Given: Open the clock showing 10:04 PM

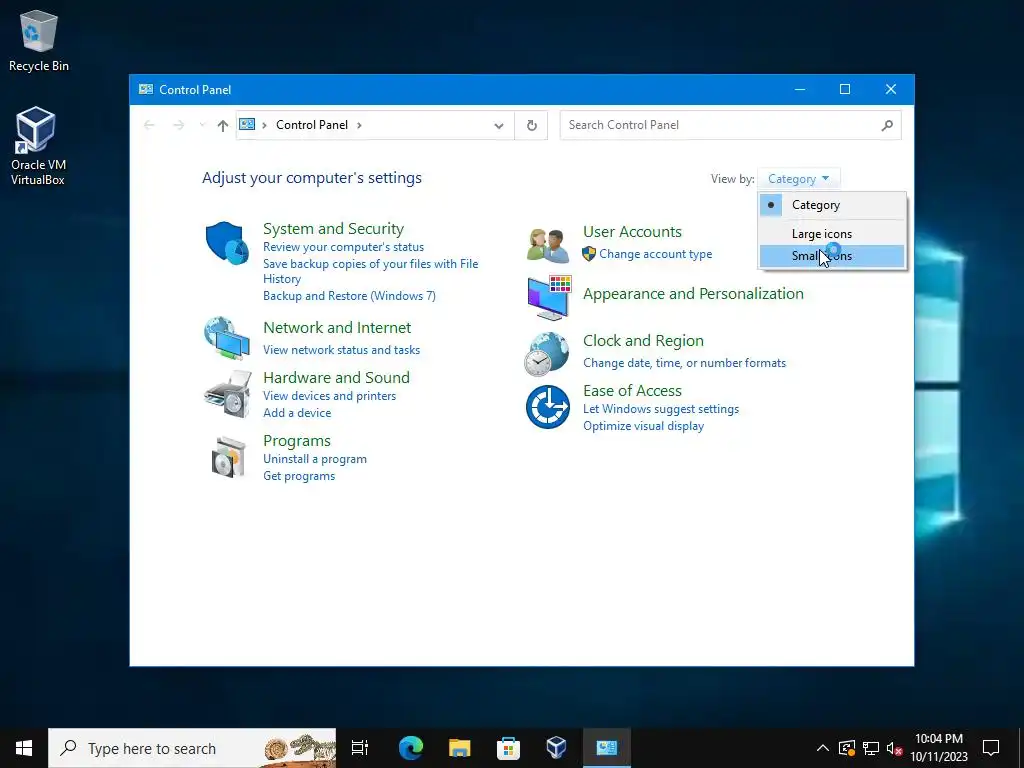Looking at the screenshot, I should tap(938, 748).
